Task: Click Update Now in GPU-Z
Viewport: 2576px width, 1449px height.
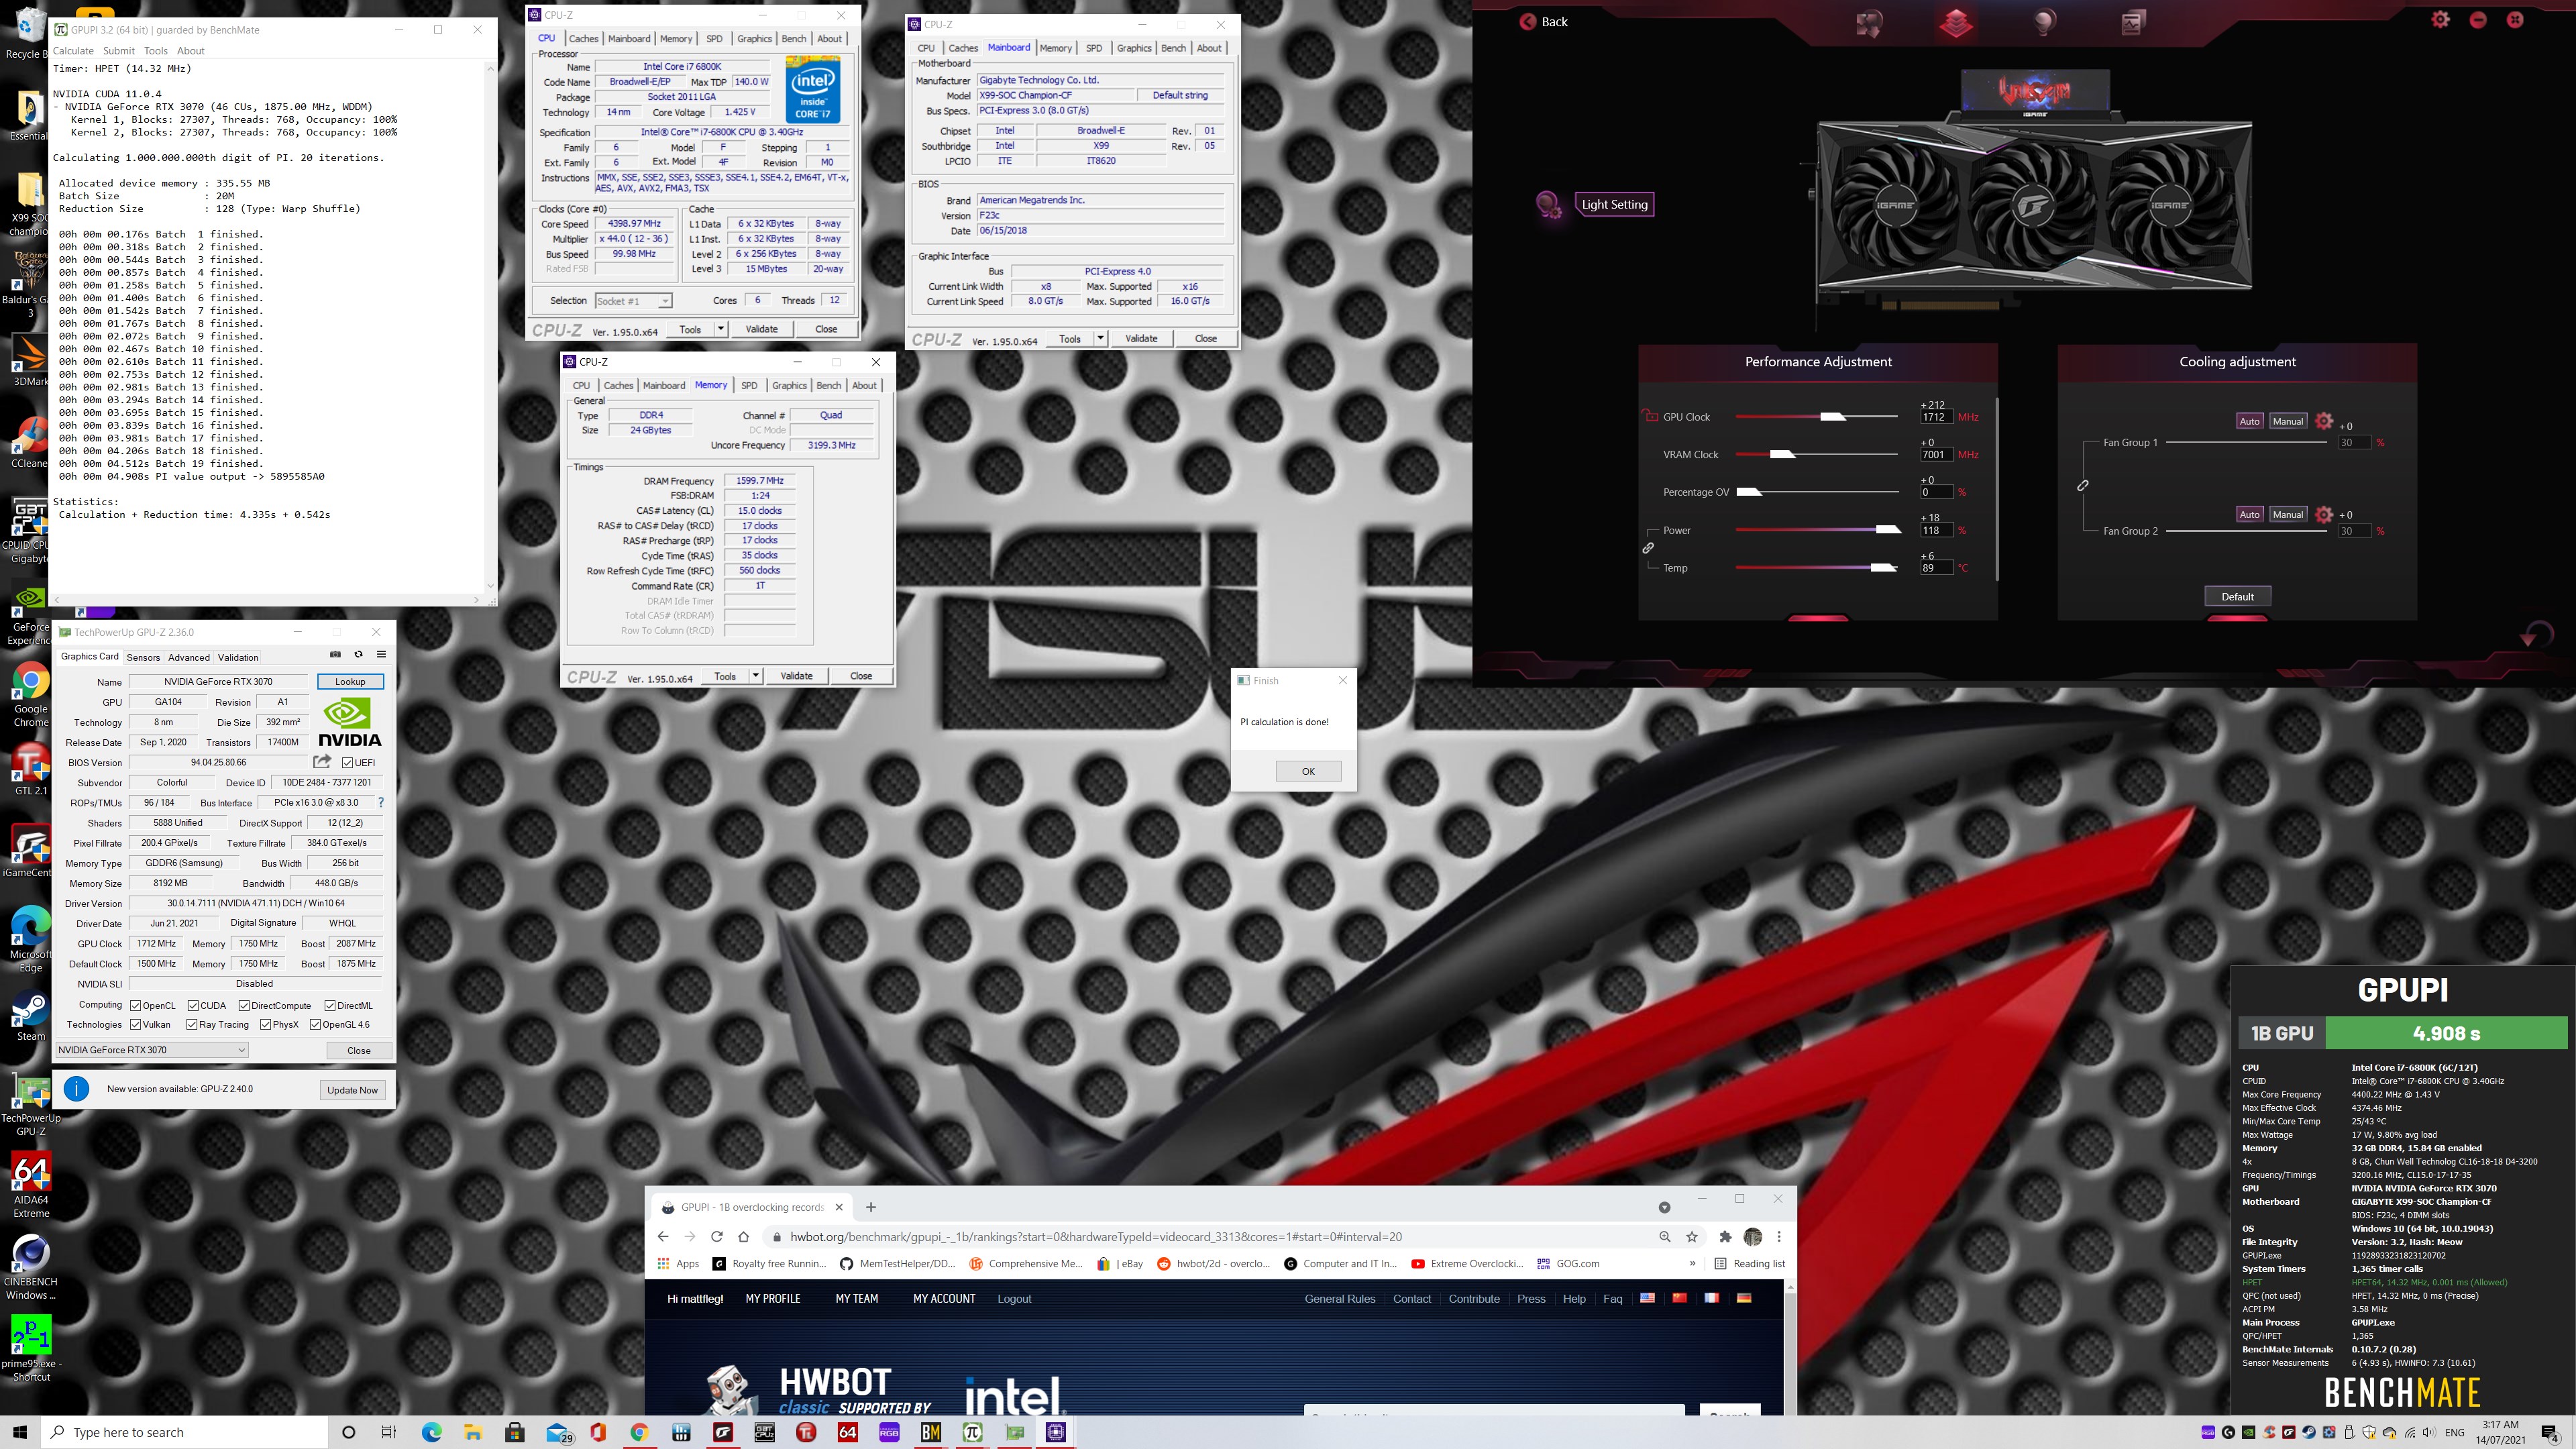Action: click(x=352, y=1090)
